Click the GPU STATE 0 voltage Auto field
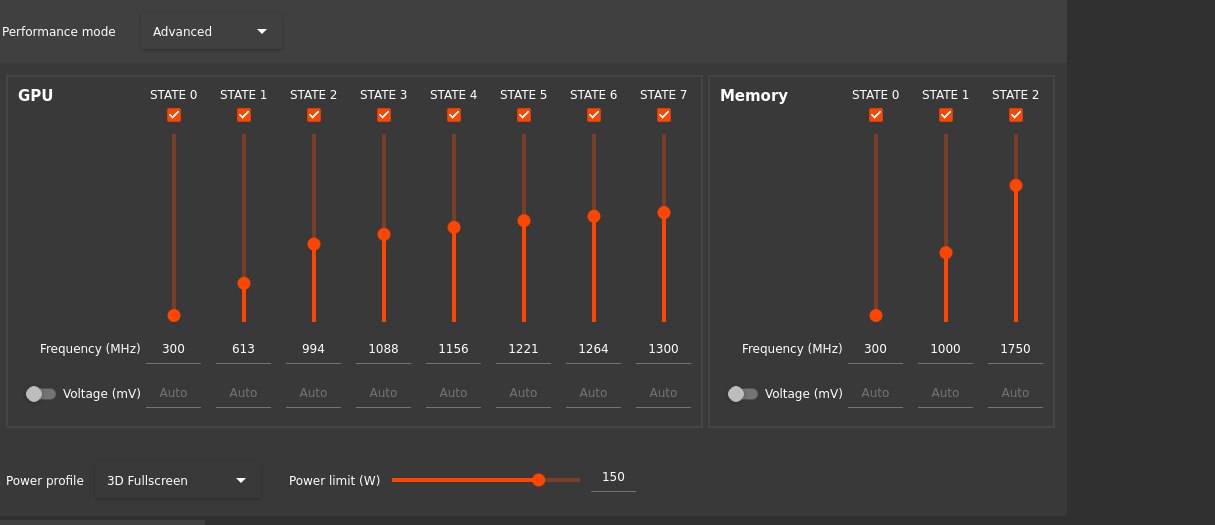This screenshot has width=1215, height=525. pyautogui.click(x=174, y=394)
